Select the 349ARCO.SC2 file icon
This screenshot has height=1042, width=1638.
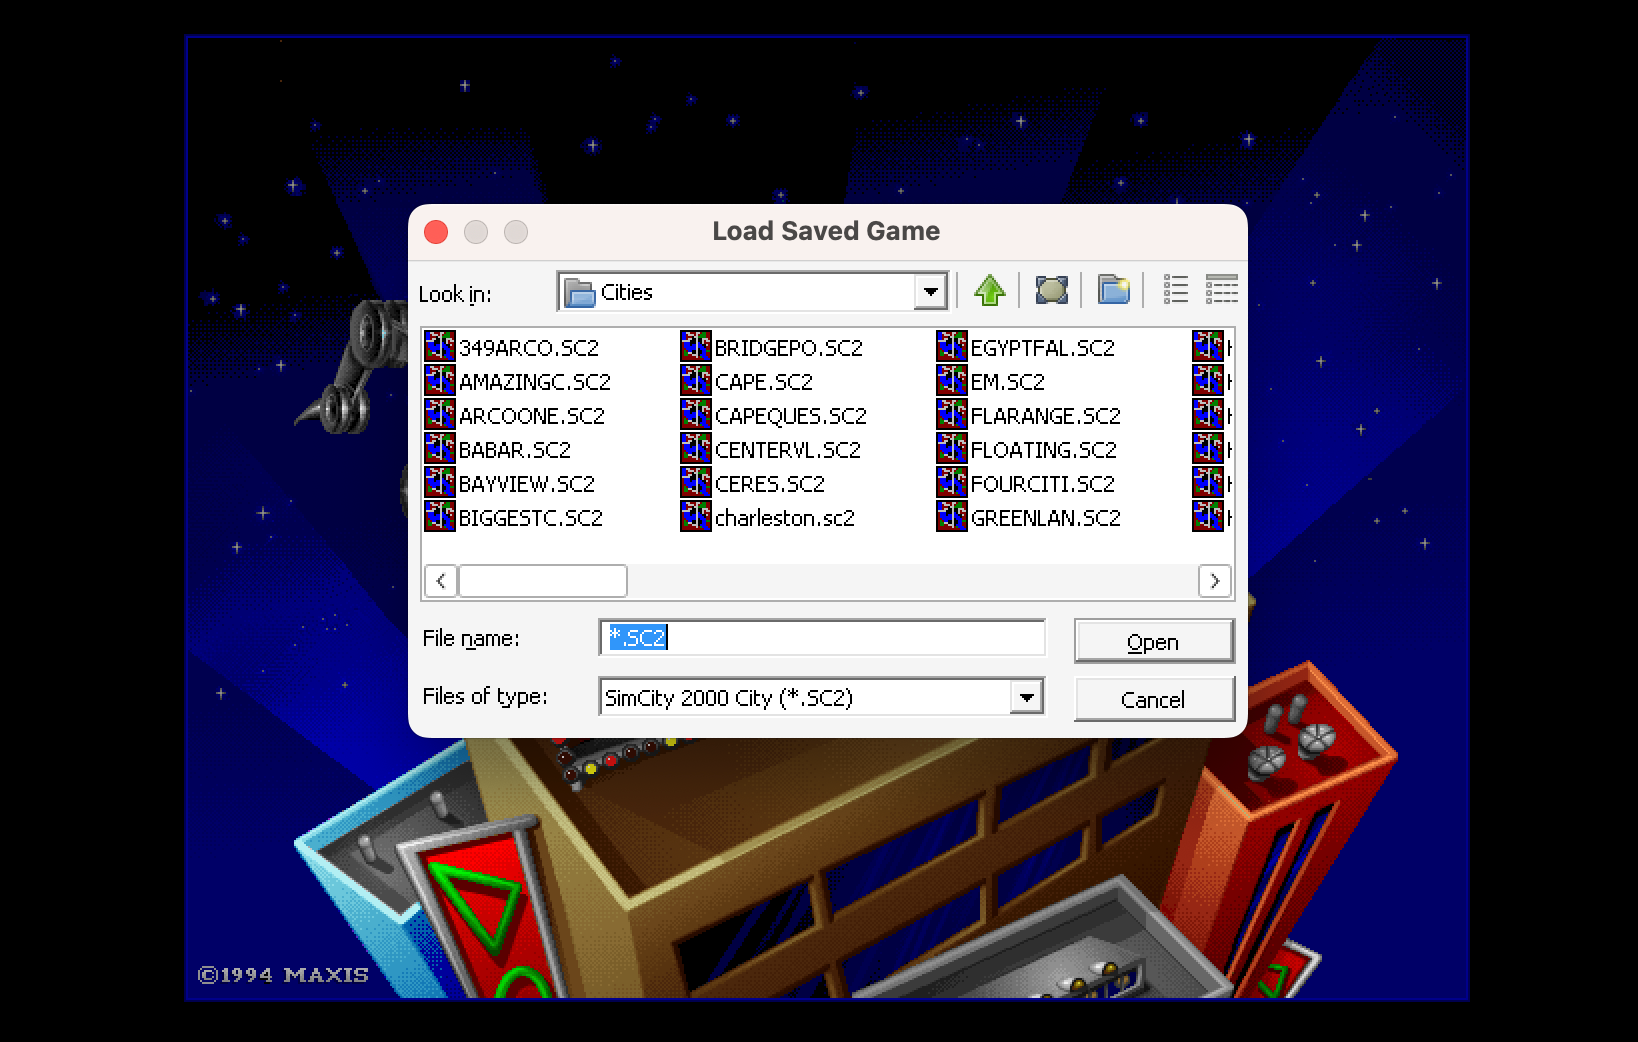click(x=440, y=347)
